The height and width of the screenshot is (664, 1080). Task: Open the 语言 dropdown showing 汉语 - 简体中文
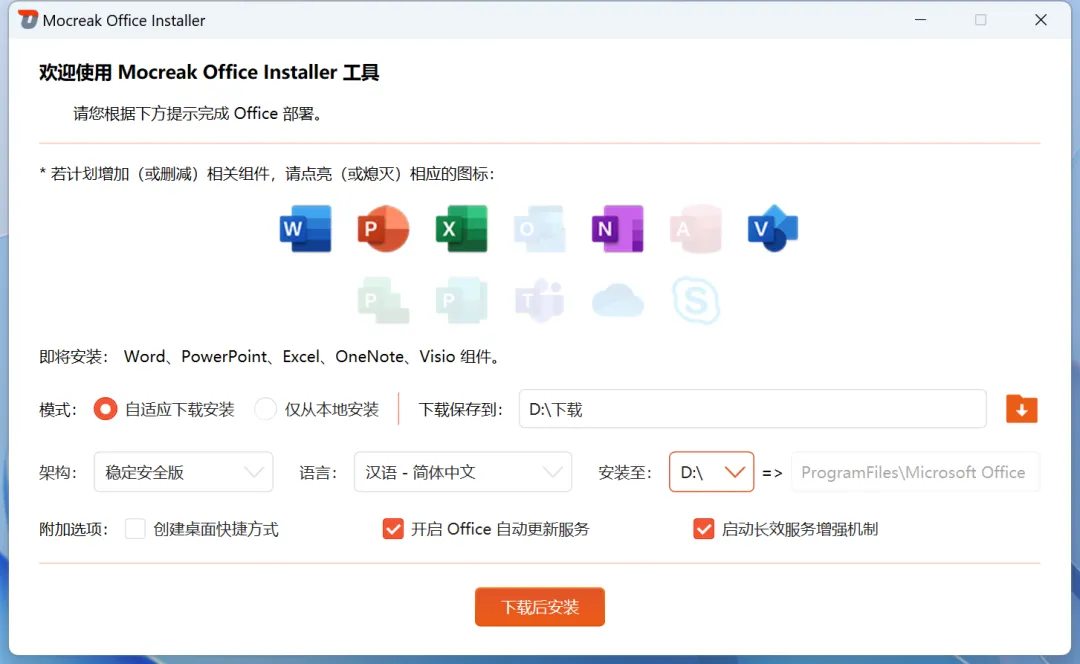(463, 472)
